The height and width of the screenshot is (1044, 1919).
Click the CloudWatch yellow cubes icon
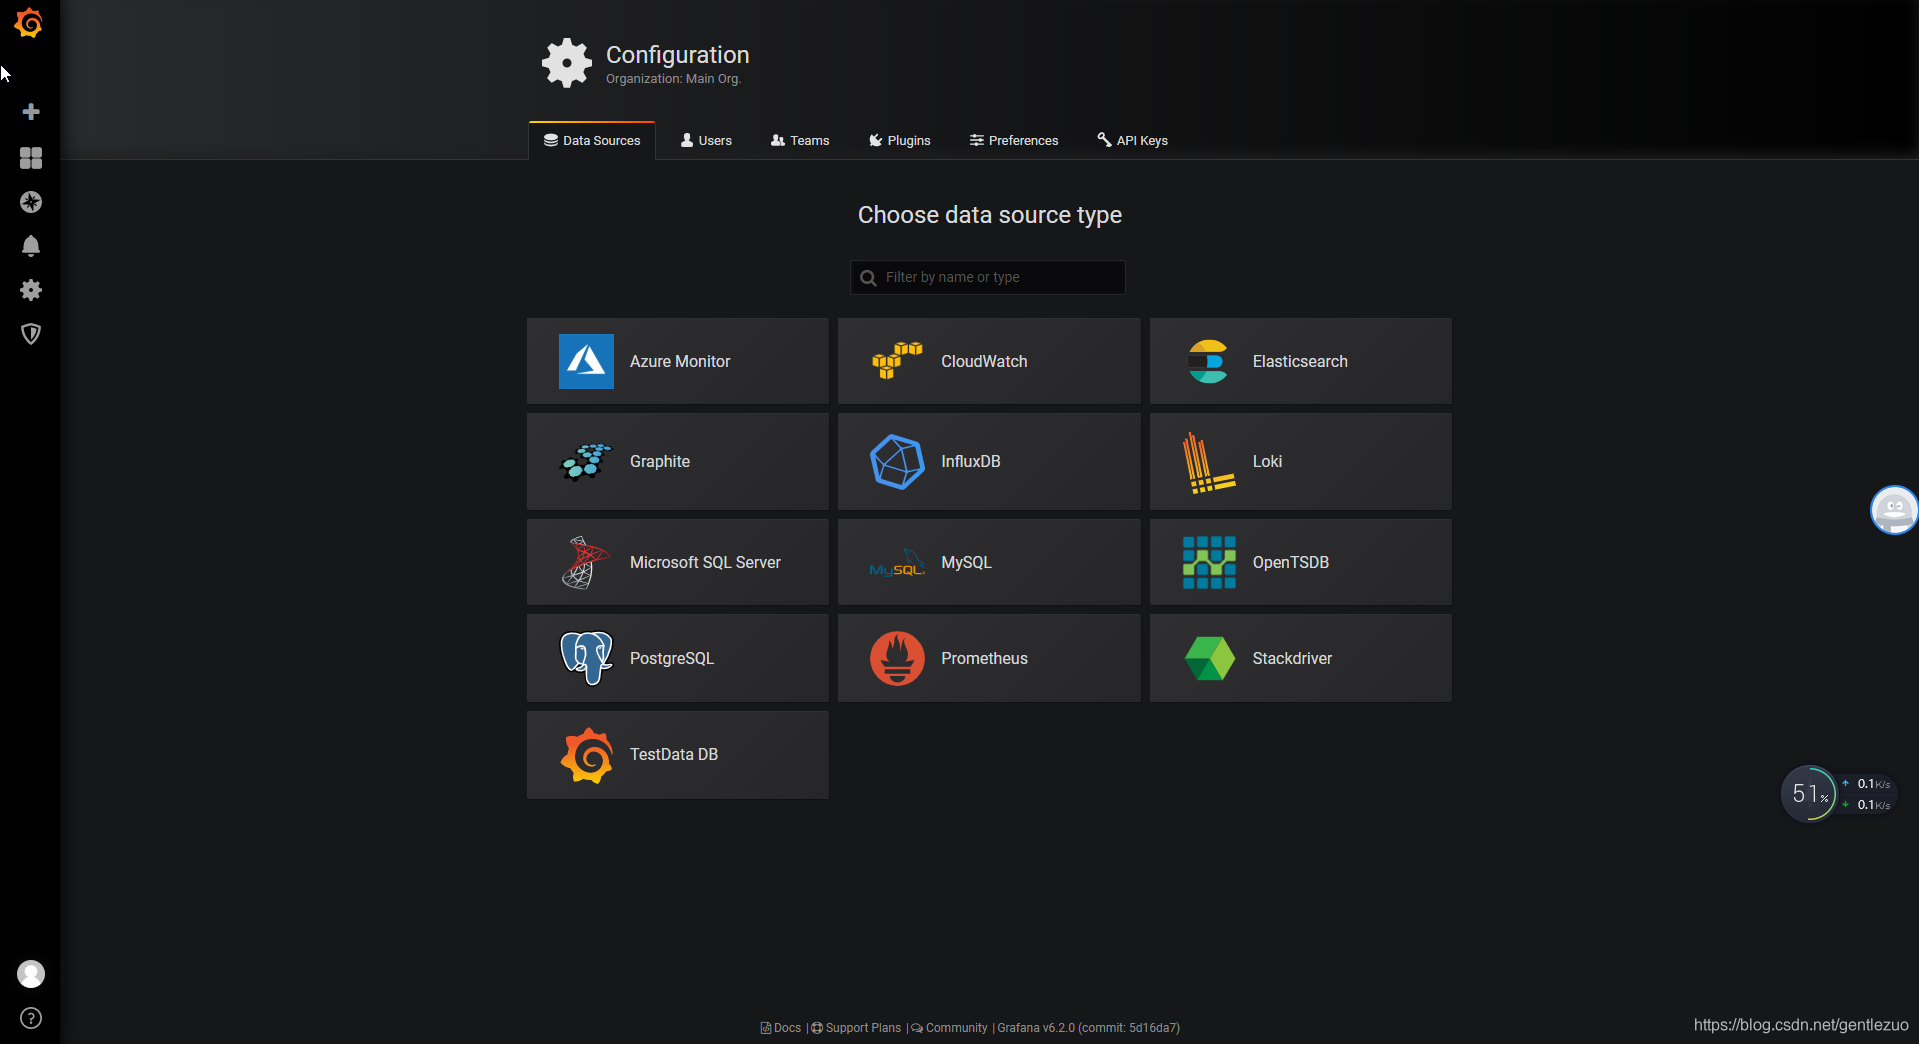pos(897,361)
